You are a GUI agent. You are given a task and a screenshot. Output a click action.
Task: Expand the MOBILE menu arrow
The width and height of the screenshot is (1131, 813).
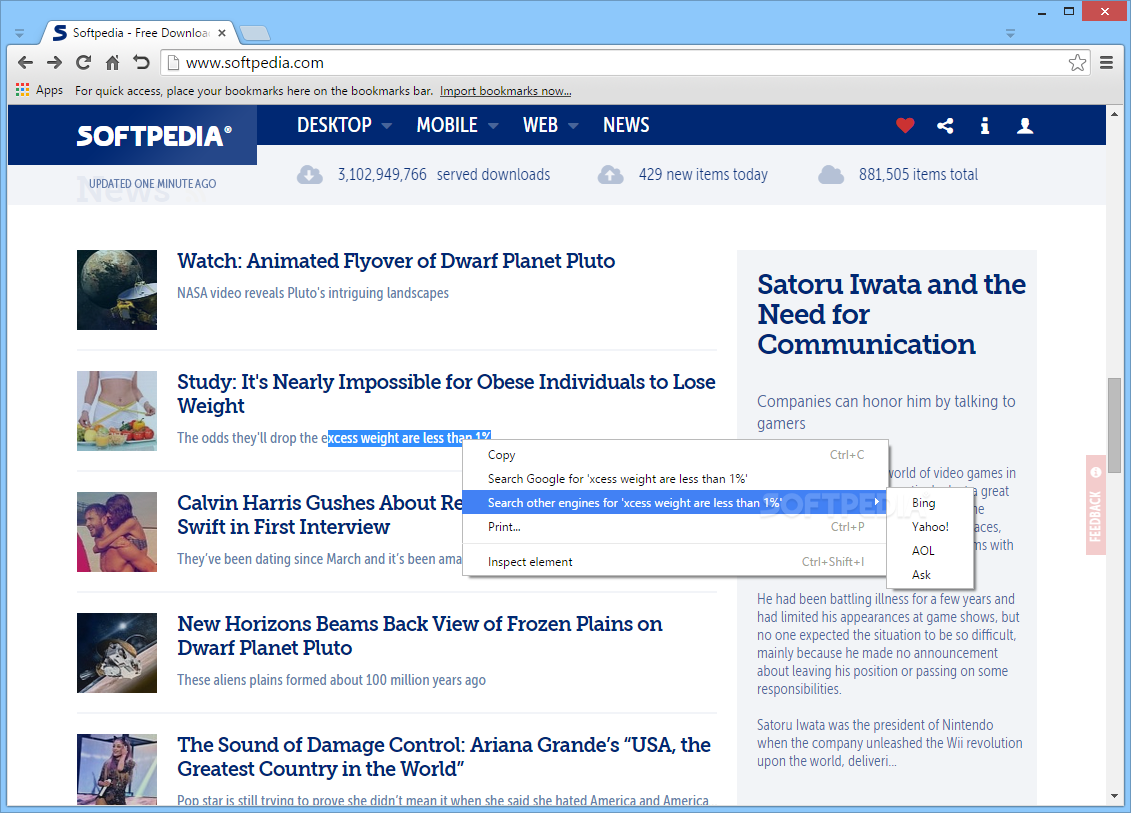tap(493, 126)
